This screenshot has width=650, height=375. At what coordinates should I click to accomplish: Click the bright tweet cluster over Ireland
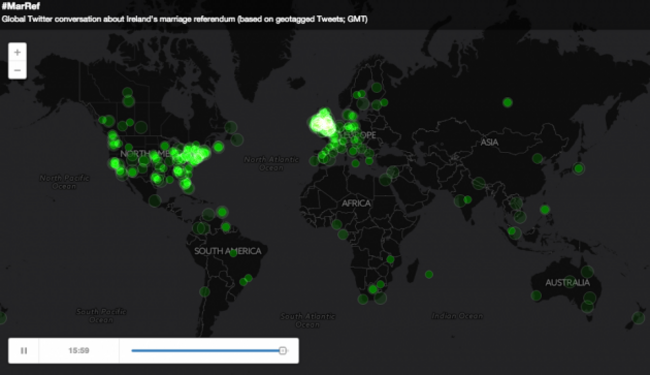coord(323,123)
